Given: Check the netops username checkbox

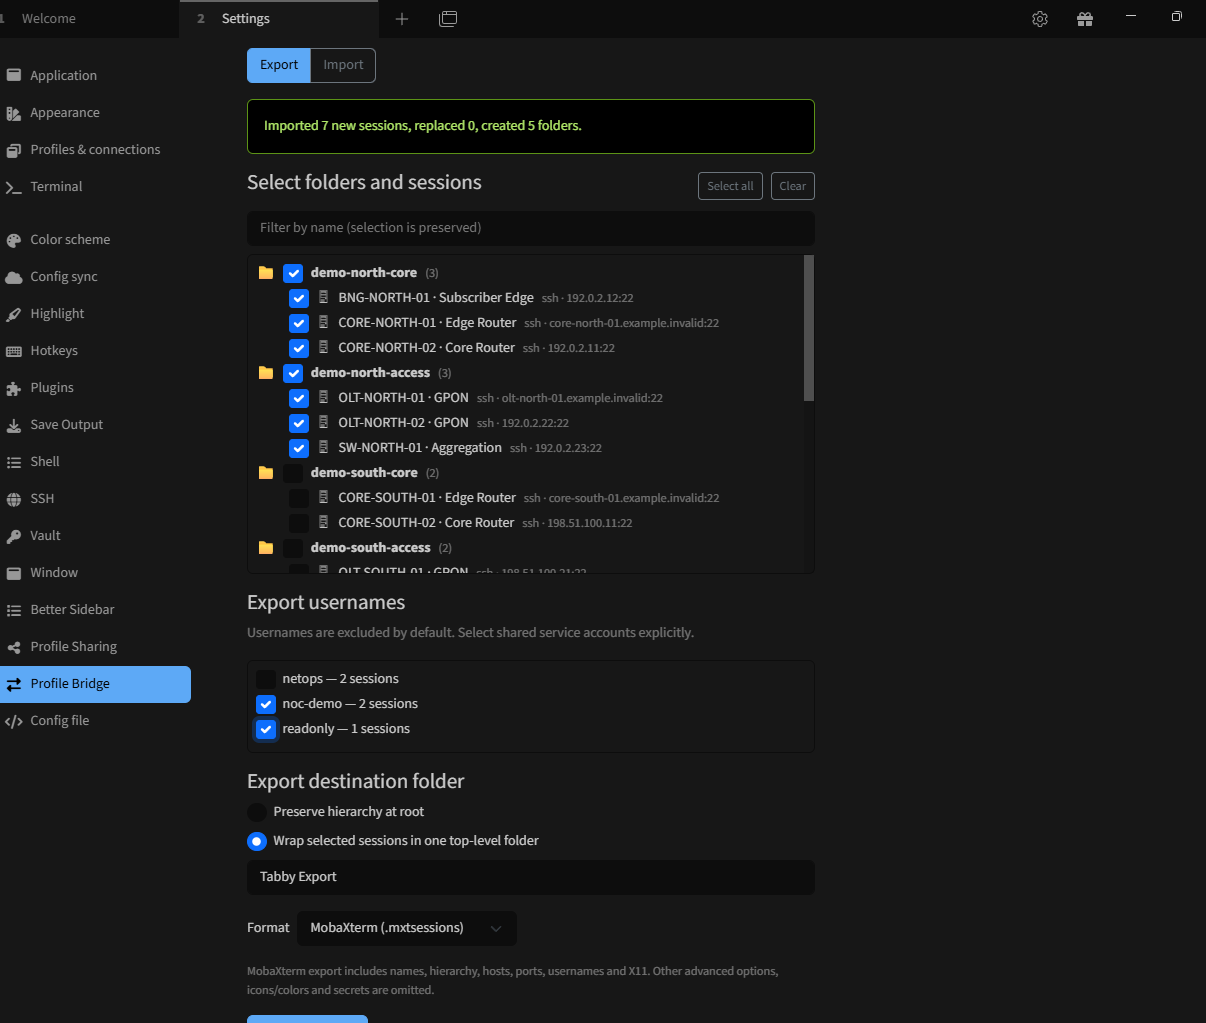Looking at the screenshot, I should coord(266,679).
